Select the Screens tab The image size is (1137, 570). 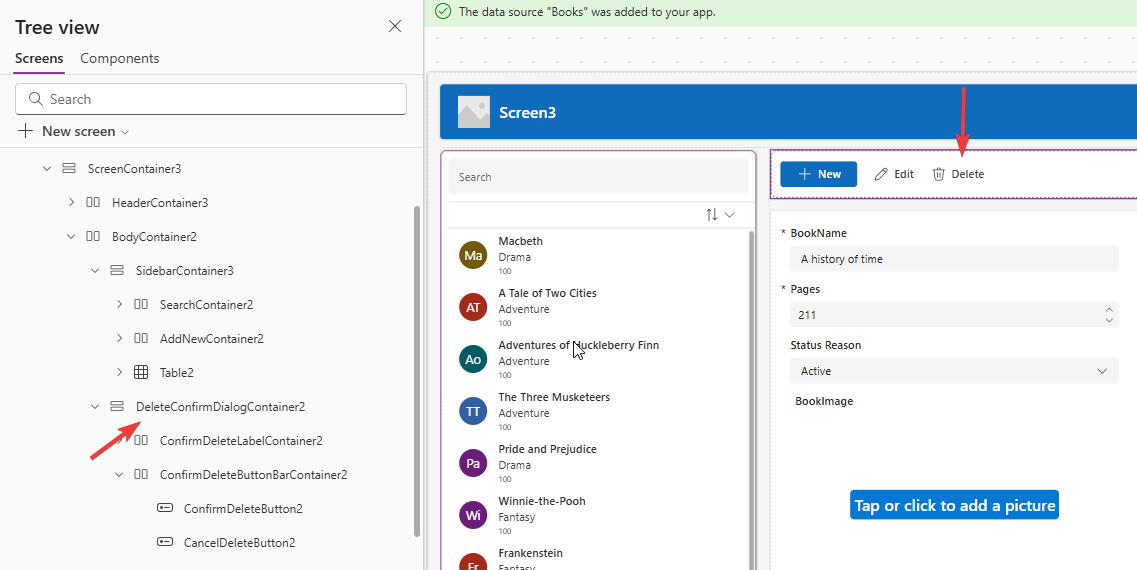point(39,58)
